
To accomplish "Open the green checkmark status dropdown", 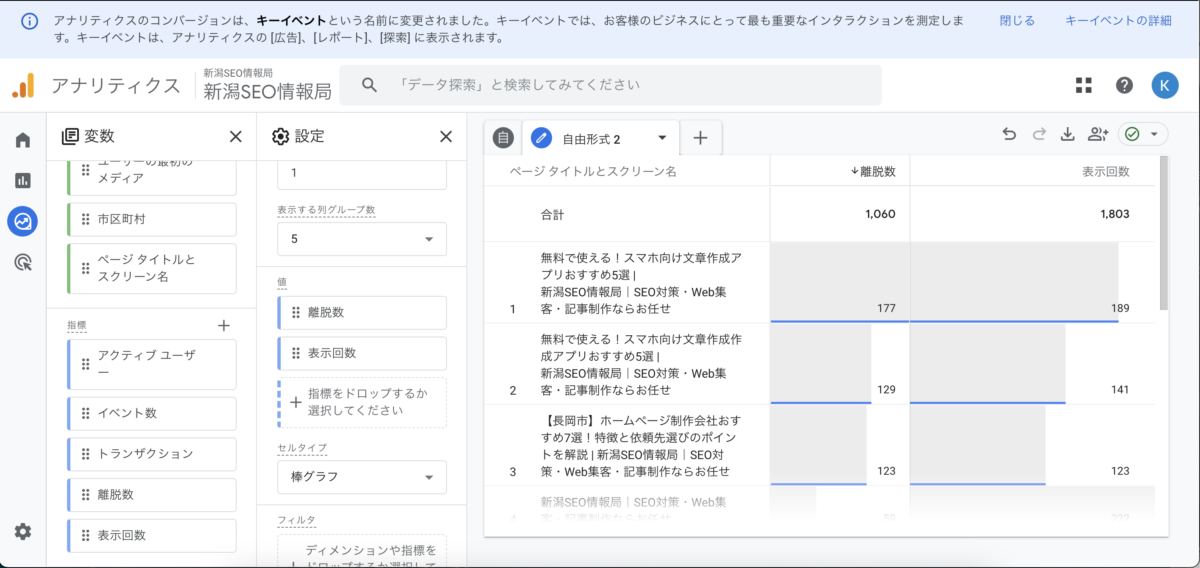I will (x=1143, y=135).
